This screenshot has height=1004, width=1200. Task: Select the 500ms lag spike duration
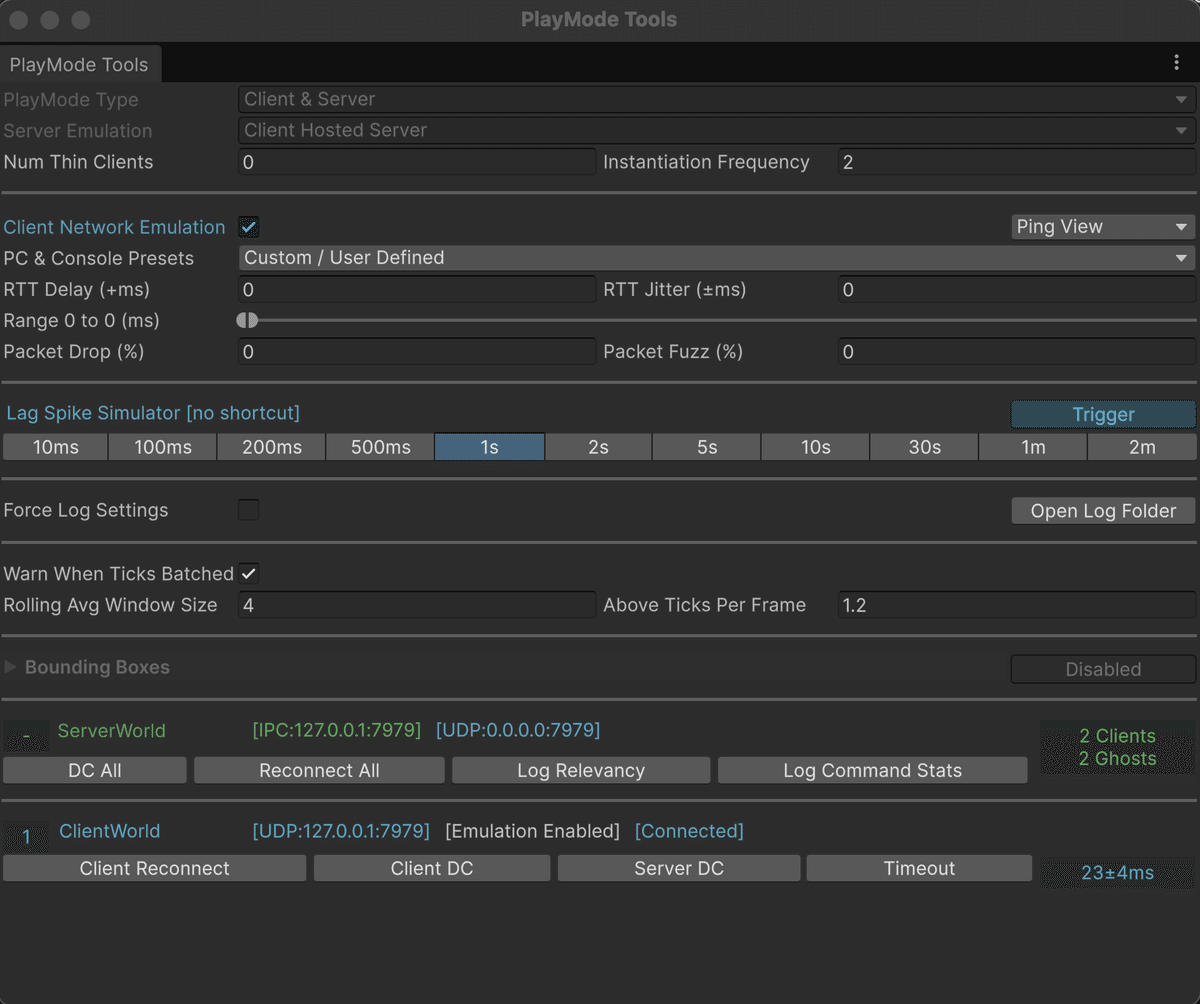point(380,446)
